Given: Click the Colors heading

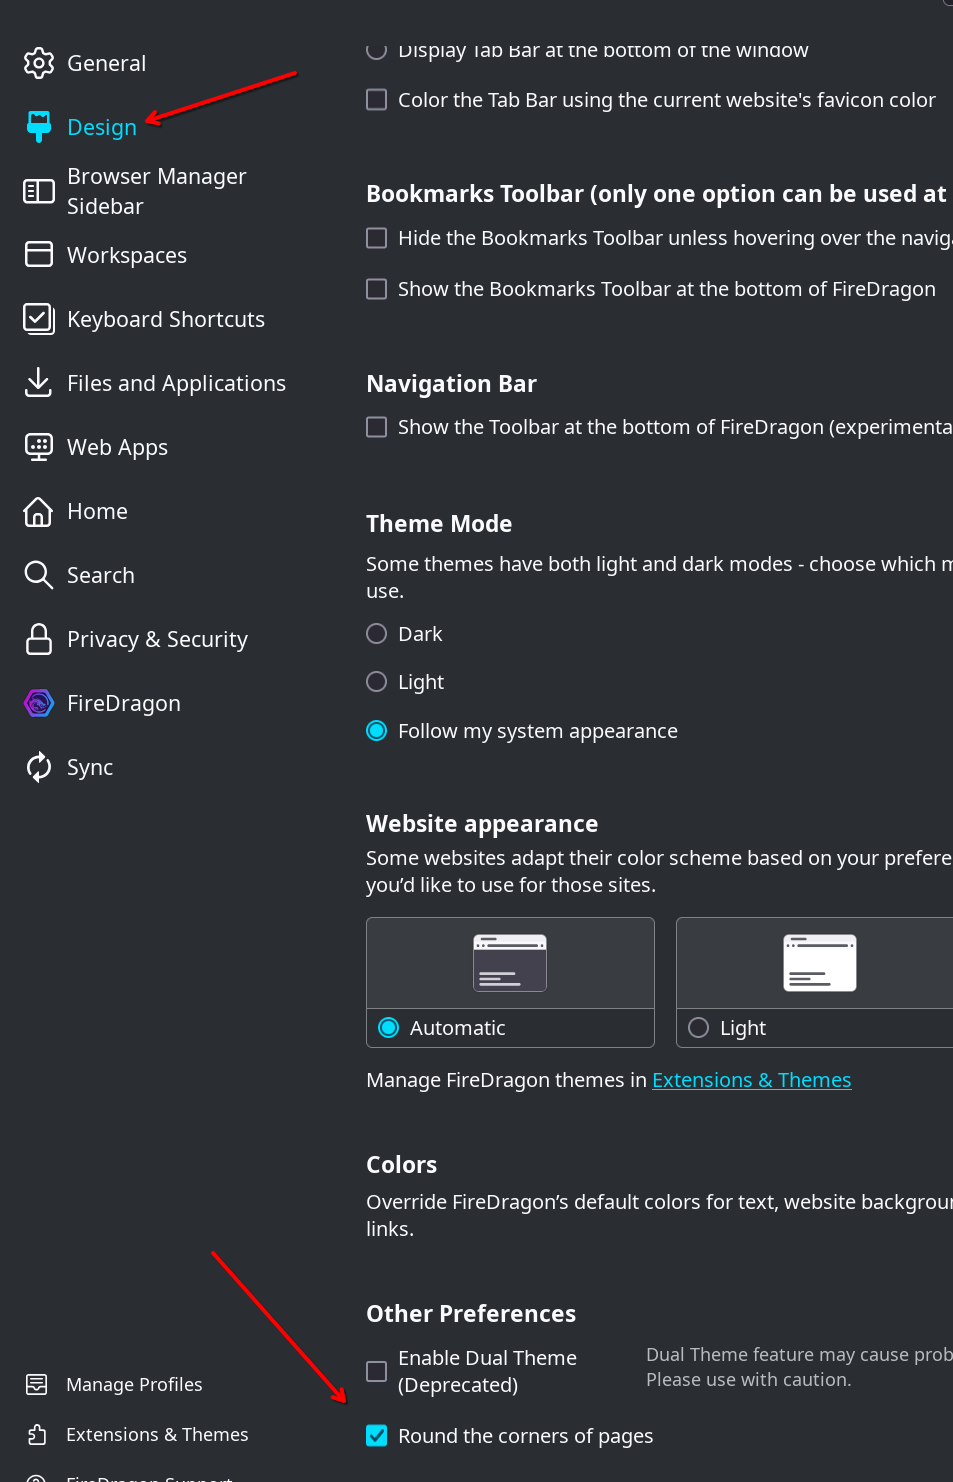Looking at the screenshot, I should (x=402, y=1165).
